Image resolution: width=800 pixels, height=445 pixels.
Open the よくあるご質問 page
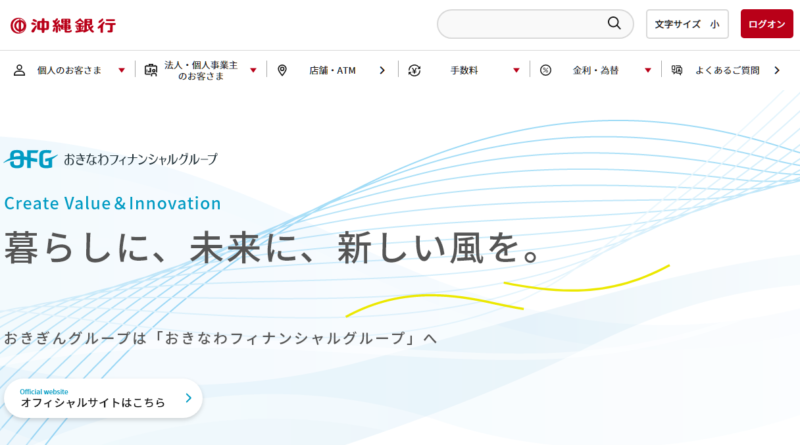coord(728,70)
